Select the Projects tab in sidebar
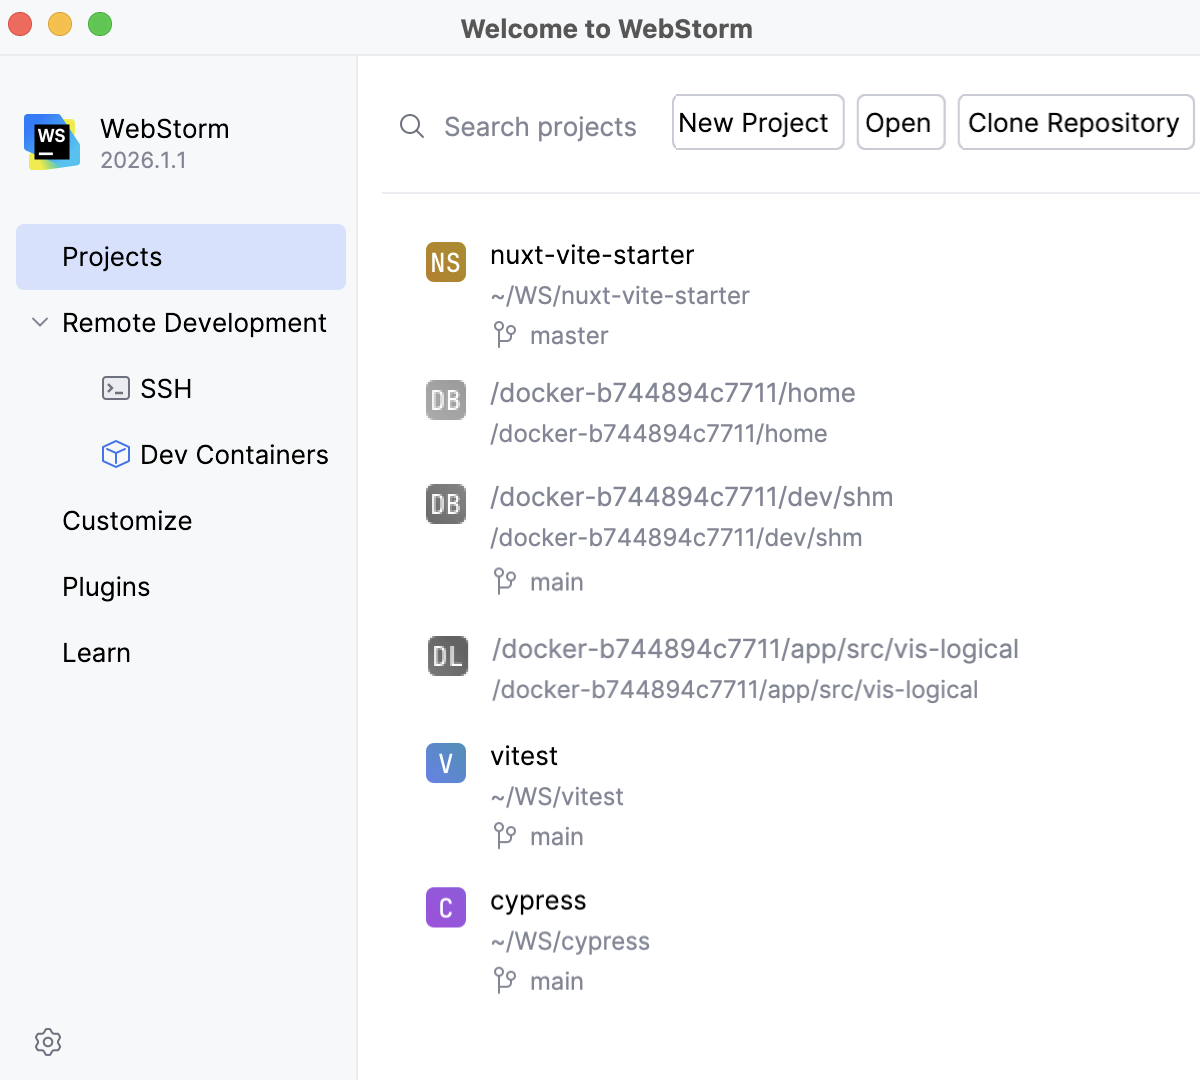 click(x=181, y=257)
